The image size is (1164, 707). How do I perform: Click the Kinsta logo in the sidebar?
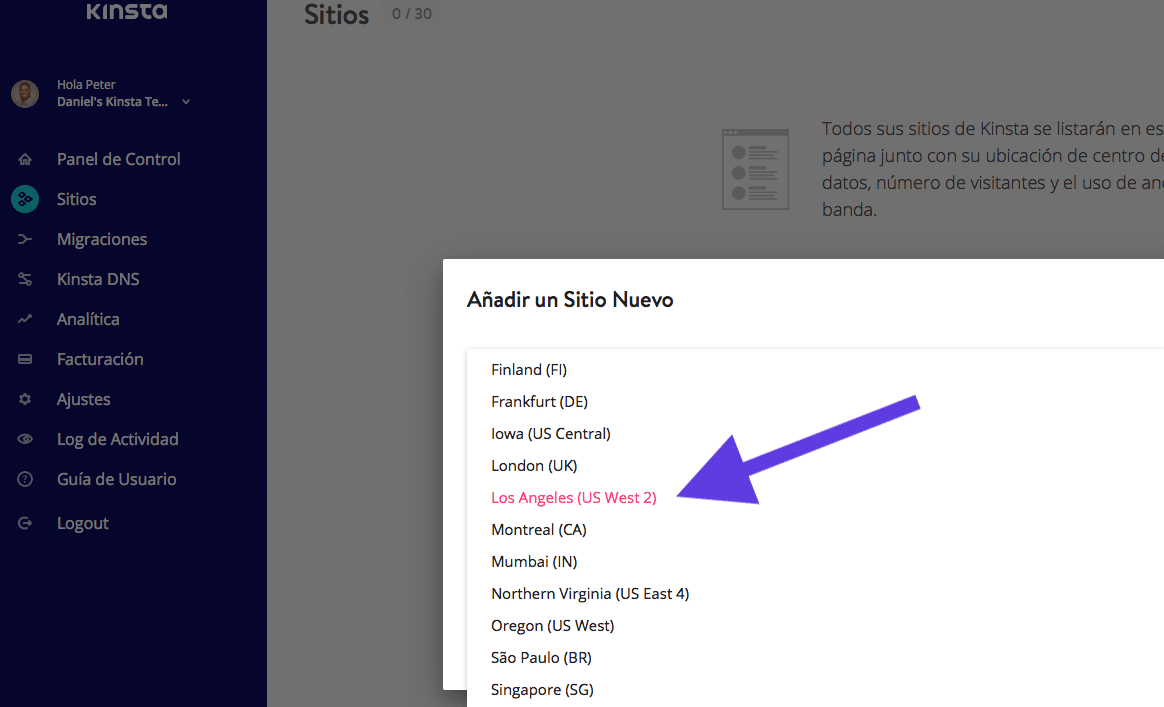click(127, 10)
